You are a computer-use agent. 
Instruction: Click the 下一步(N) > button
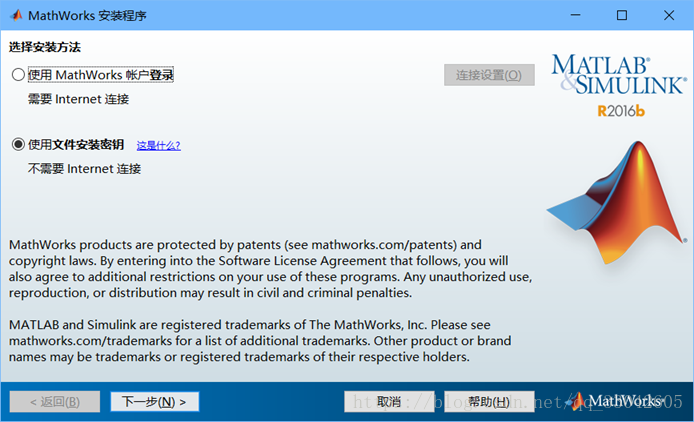(x=154, y=402)
